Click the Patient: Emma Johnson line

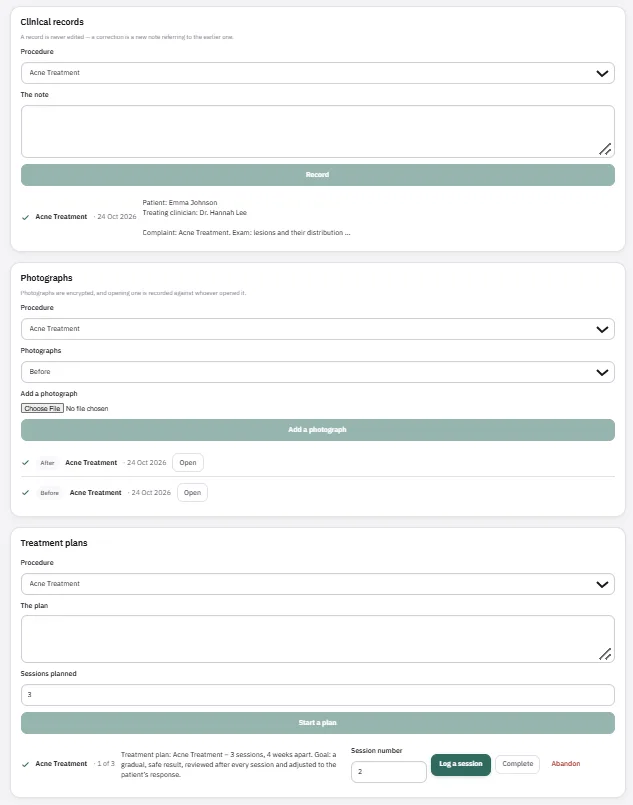tap(180, 202)
